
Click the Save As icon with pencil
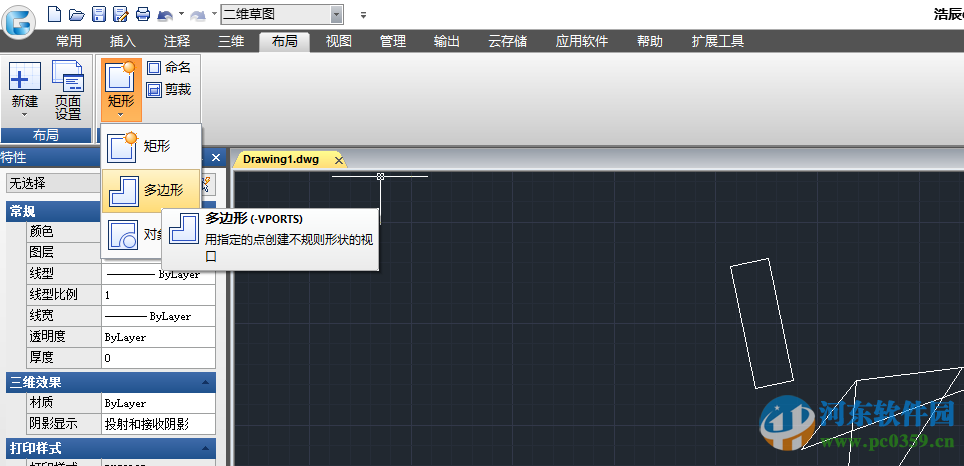pos(120,14)
